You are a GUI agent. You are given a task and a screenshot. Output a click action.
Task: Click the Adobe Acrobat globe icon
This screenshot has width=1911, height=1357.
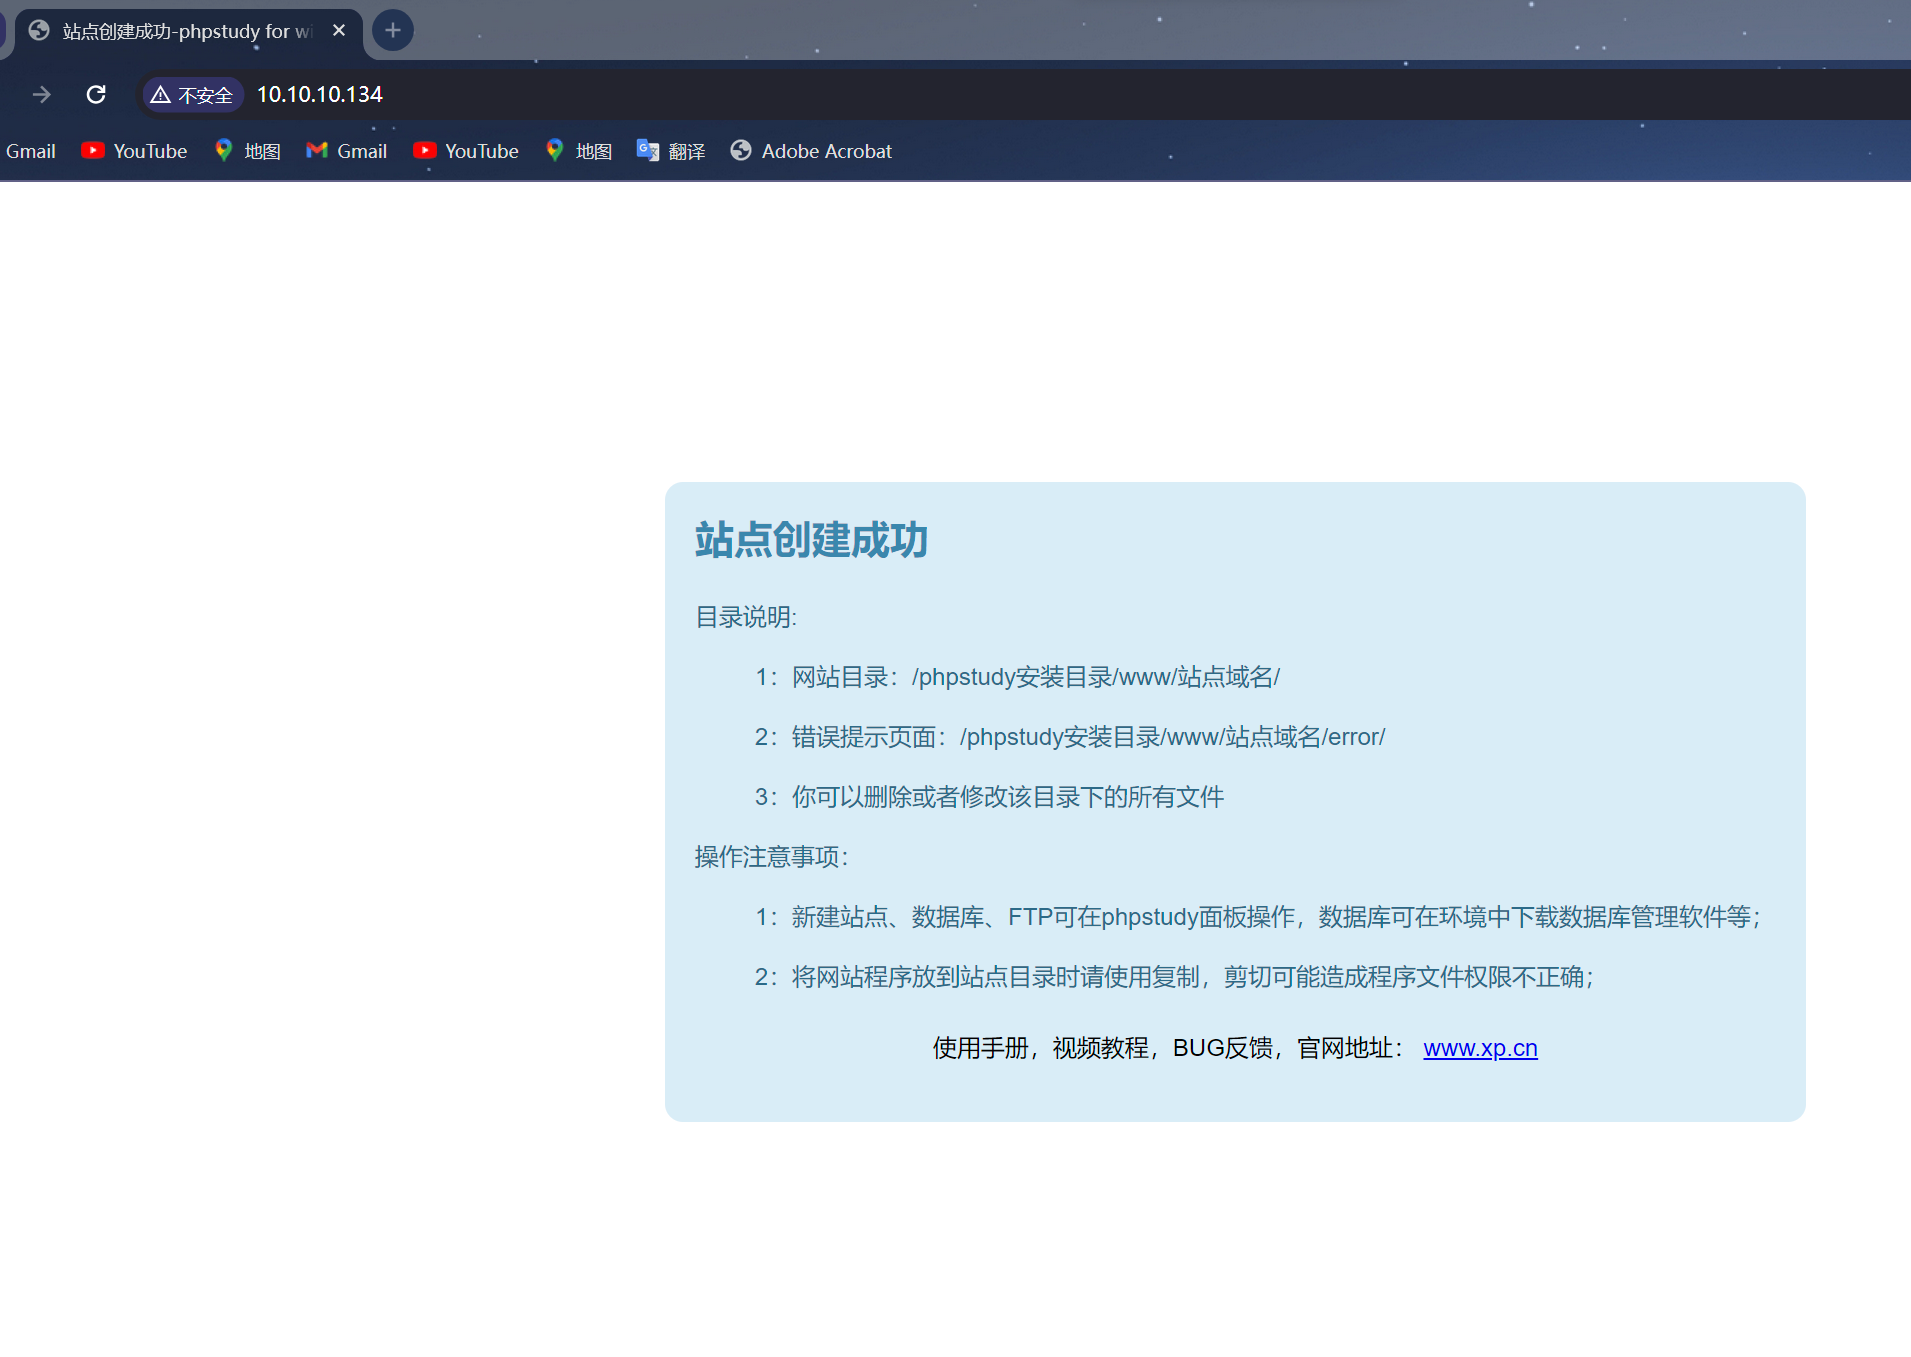(741, 151)
